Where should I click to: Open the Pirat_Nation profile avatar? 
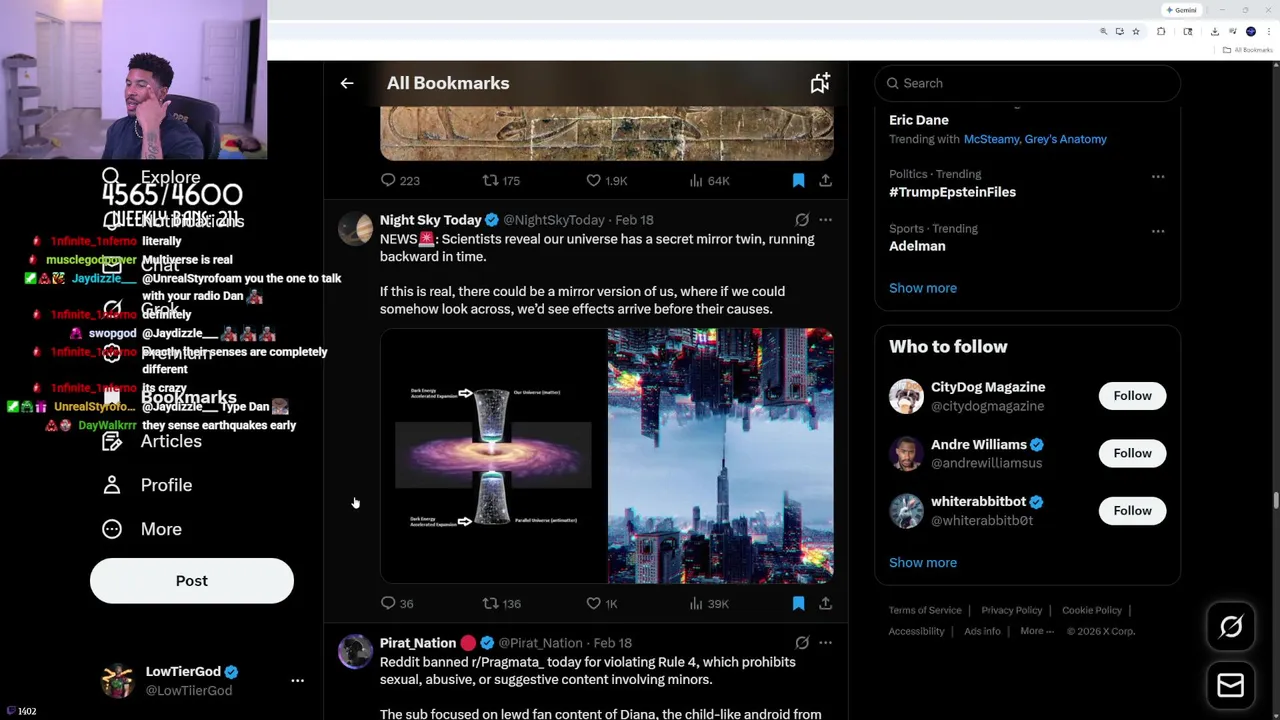click(x=355, y=652)
